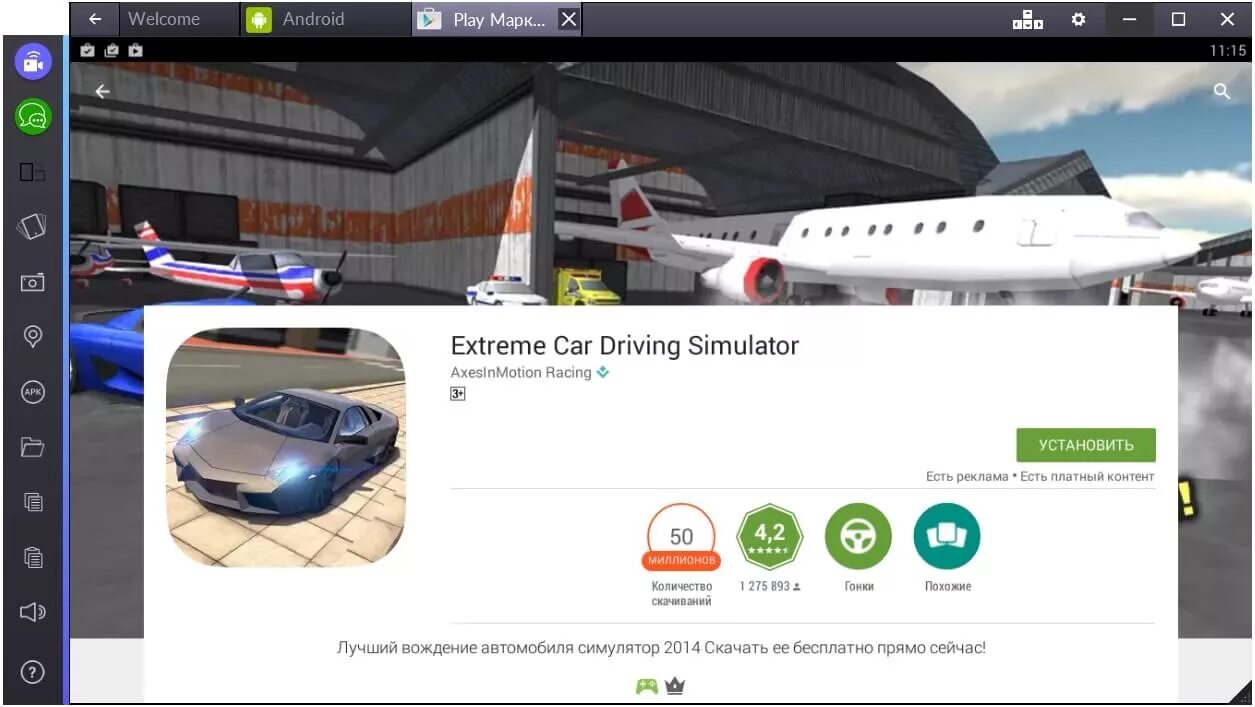The image size is (1255, 707).
Task: Click the multi-window layout sidebar icon
Action: [33, 173]
